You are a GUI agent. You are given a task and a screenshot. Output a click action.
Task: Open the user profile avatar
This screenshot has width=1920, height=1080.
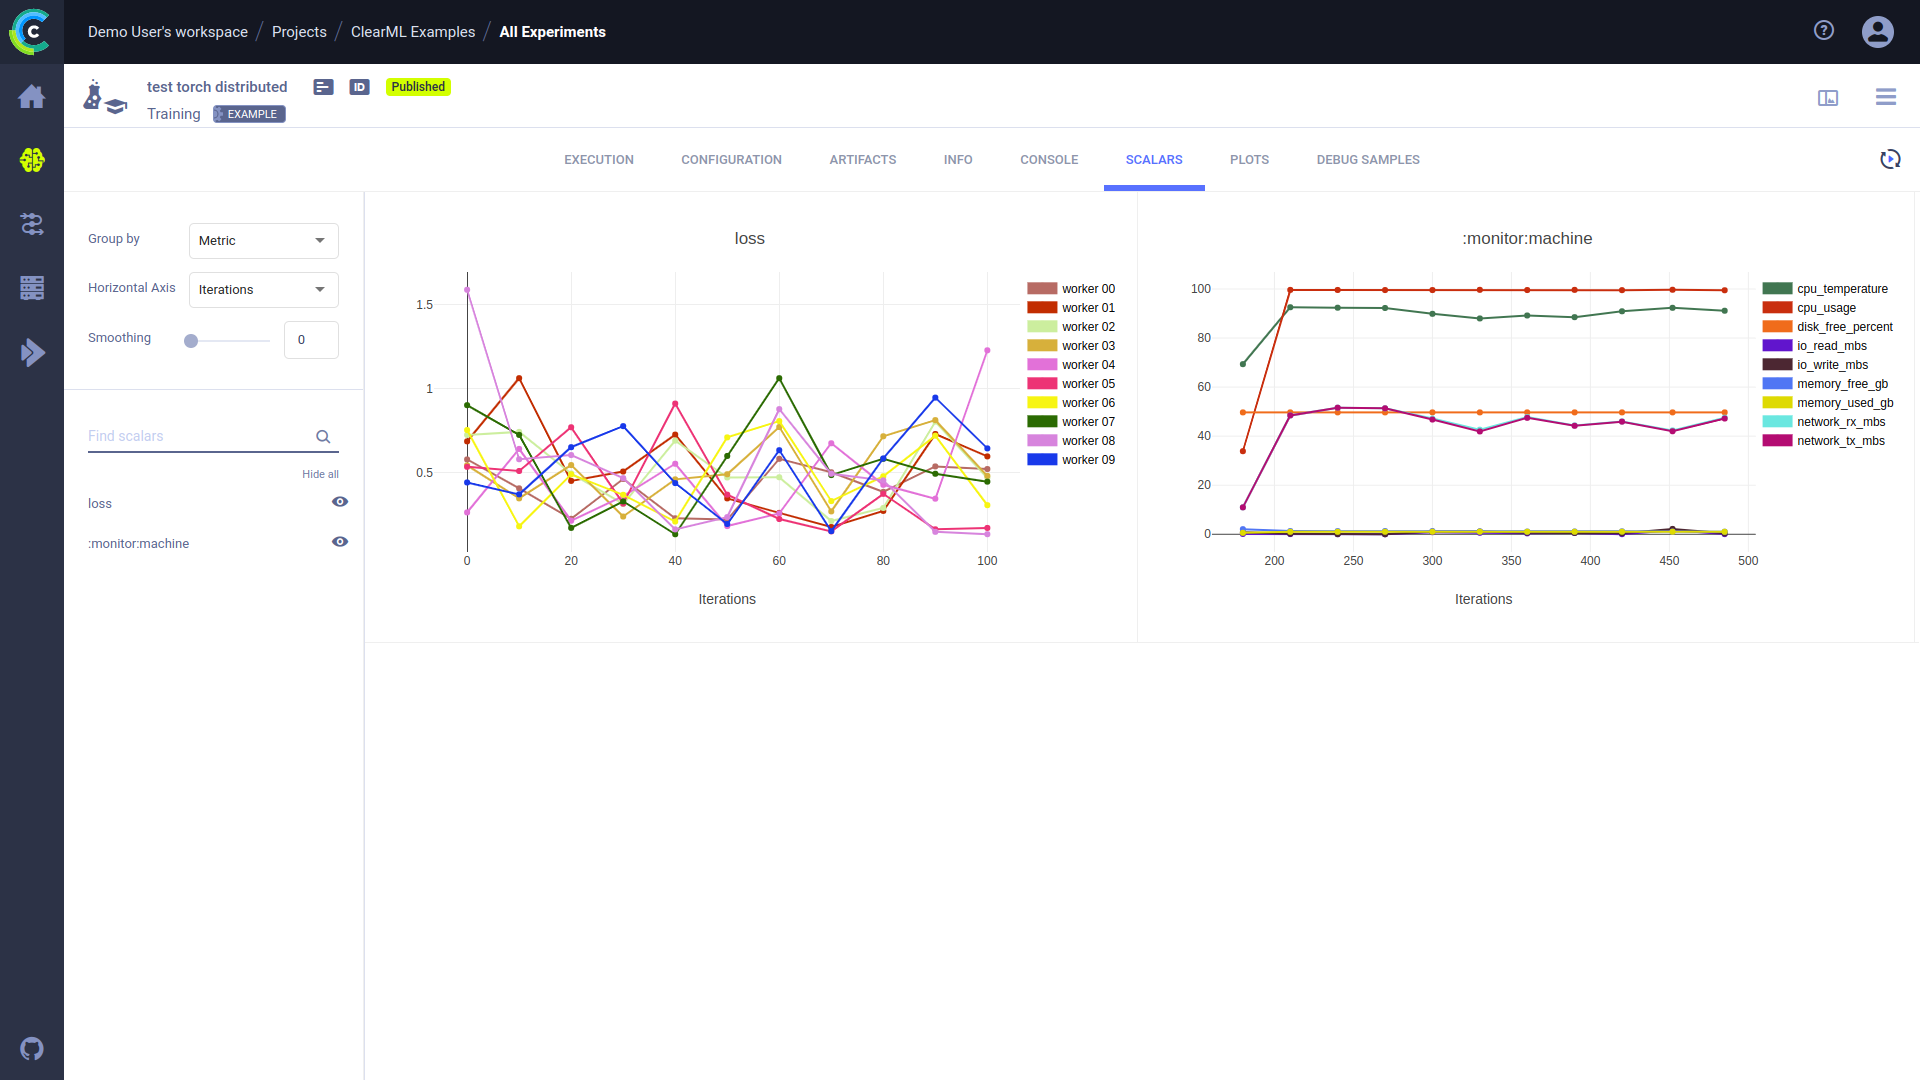(x=1878, y=32)
